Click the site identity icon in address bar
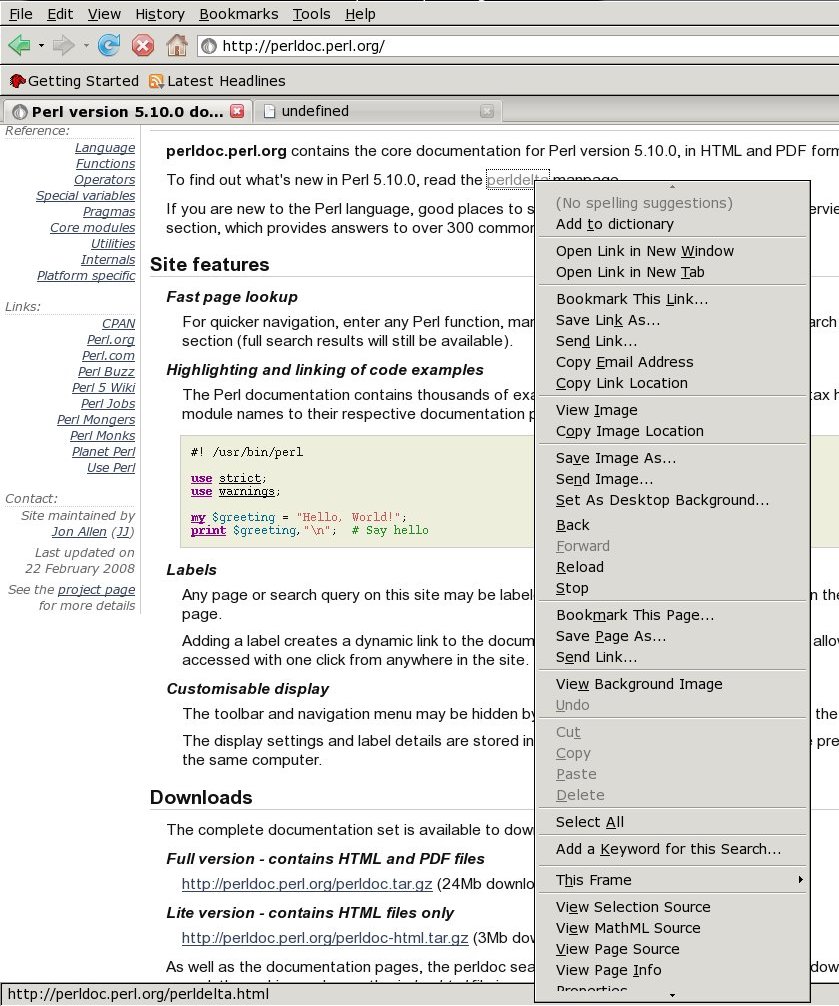Image resolution: width=839 pixels, height=1006 pixels. click(x=208, y=46)
